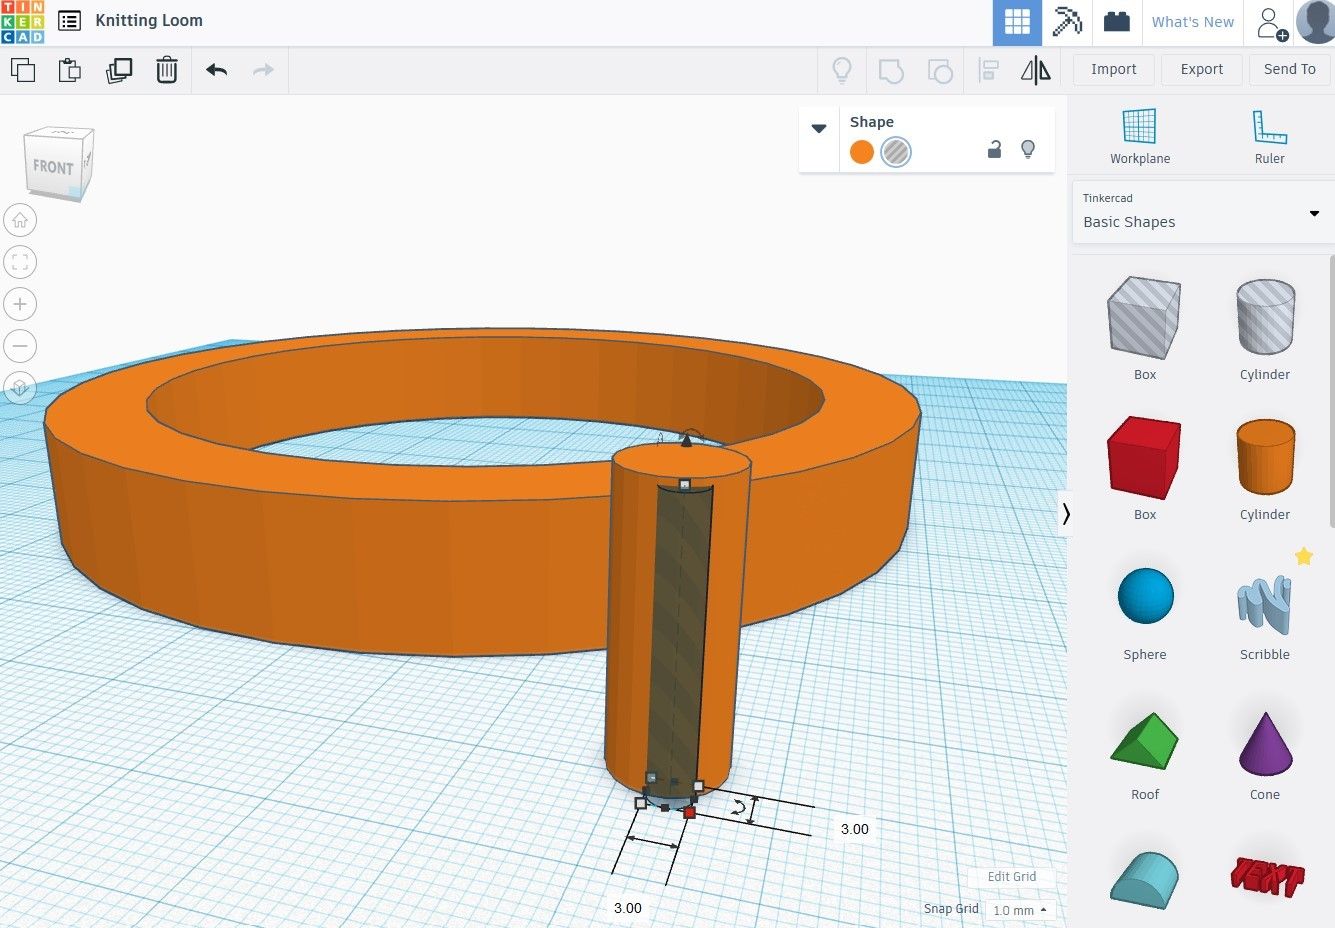Collapse the Shape inspector panel

click(819, 128)
